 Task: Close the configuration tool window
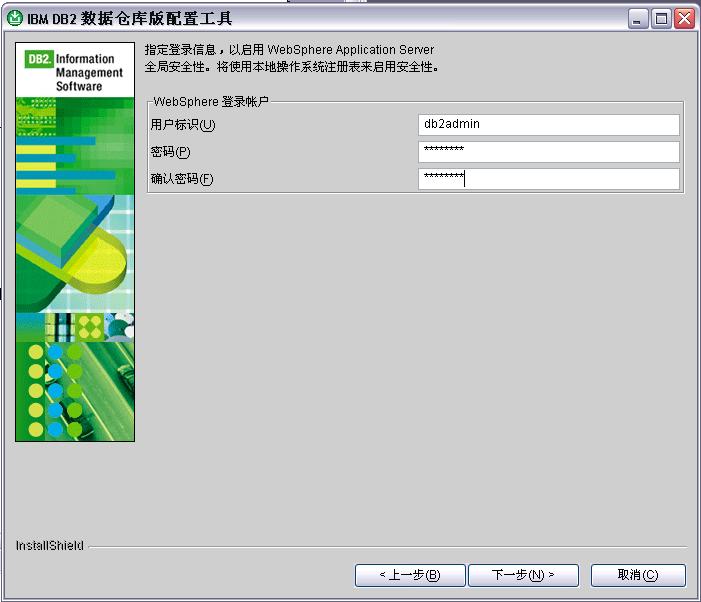coord(684,19)
